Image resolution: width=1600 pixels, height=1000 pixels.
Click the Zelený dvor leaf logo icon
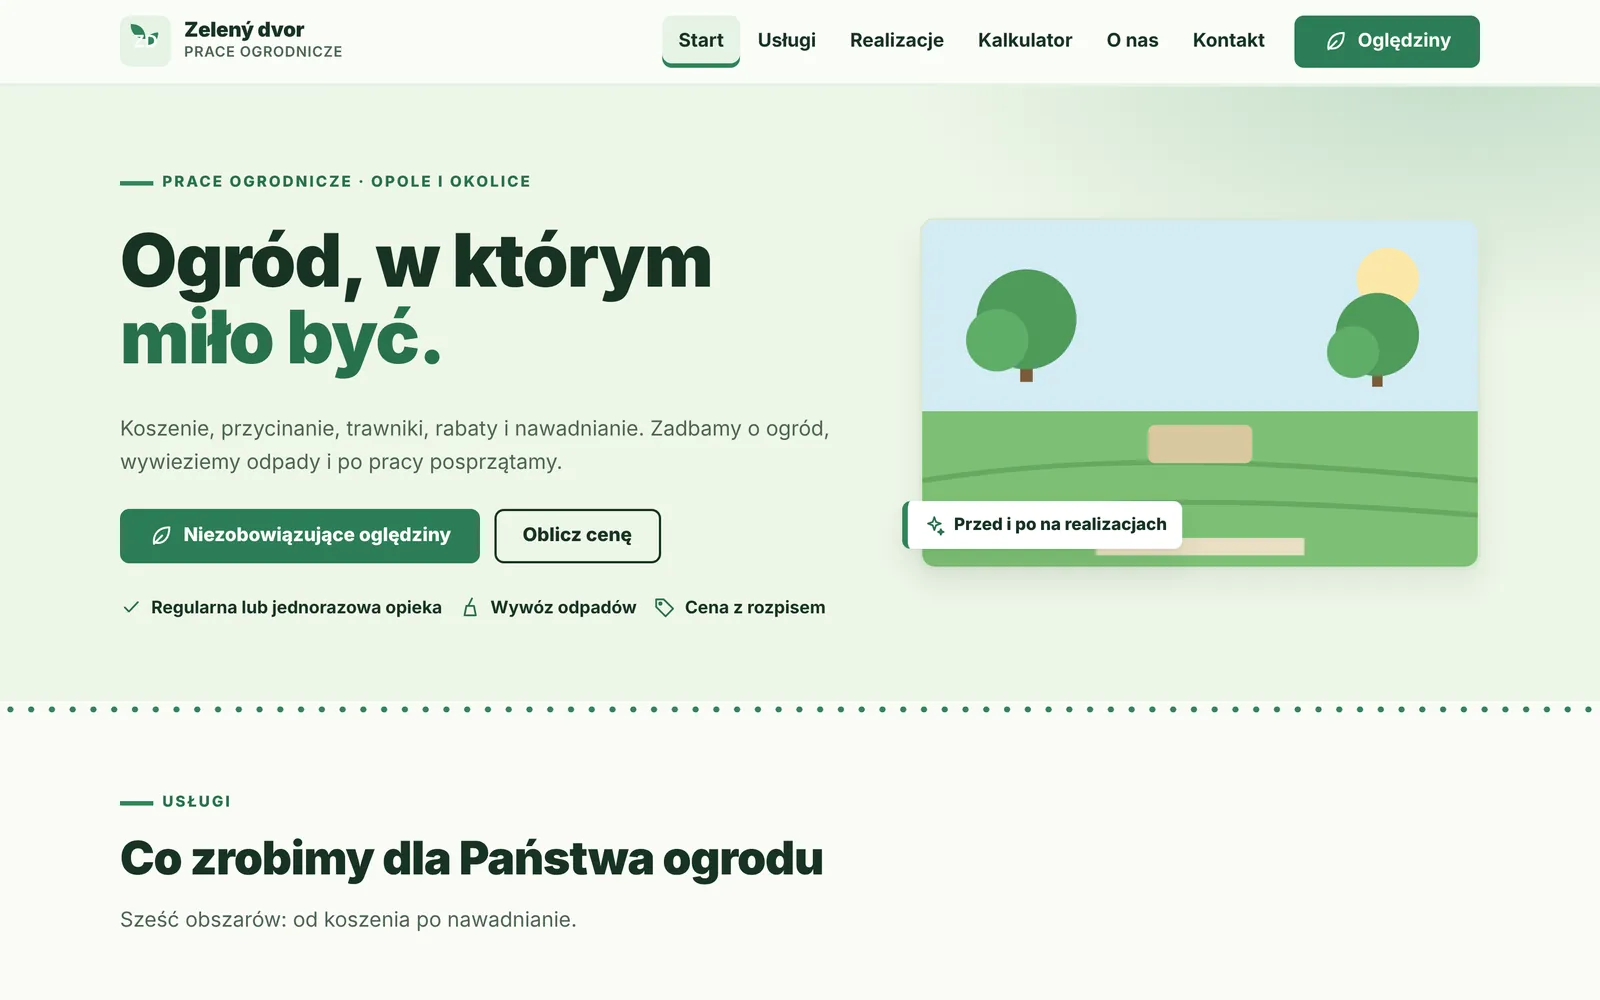point(145,41)
